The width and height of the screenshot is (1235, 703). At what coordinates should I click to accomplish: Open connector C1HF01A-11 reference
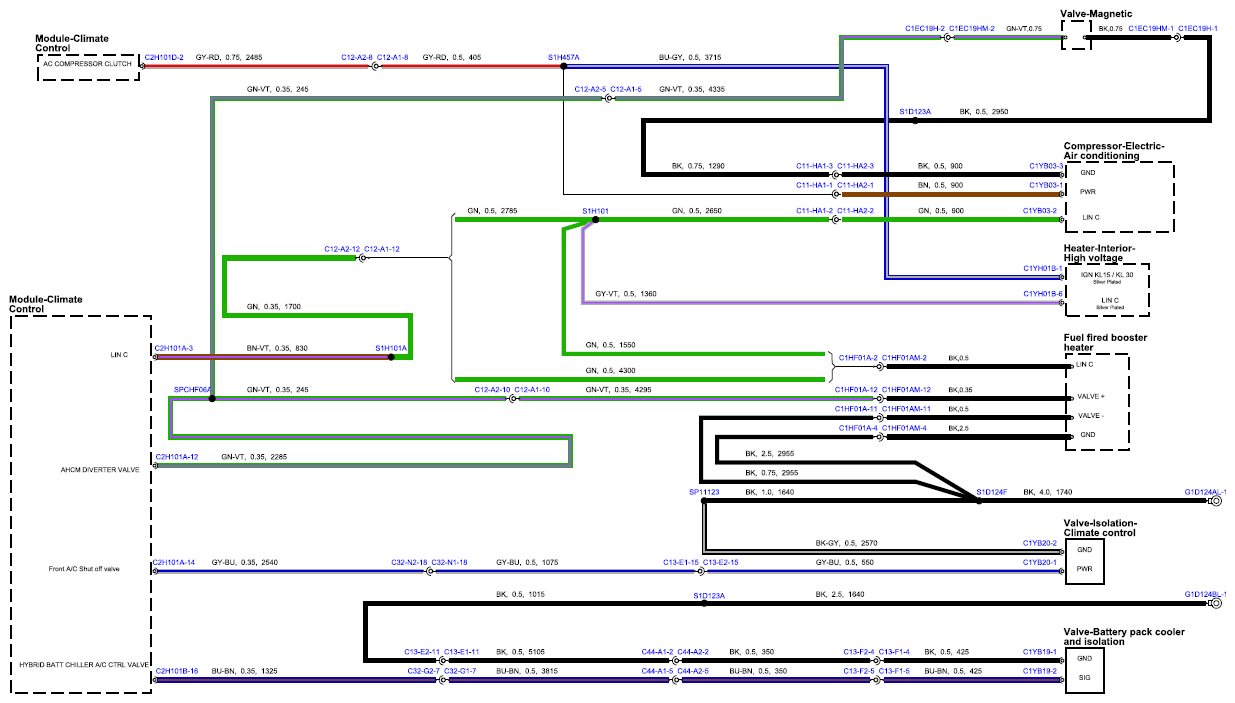click(856, 409)
